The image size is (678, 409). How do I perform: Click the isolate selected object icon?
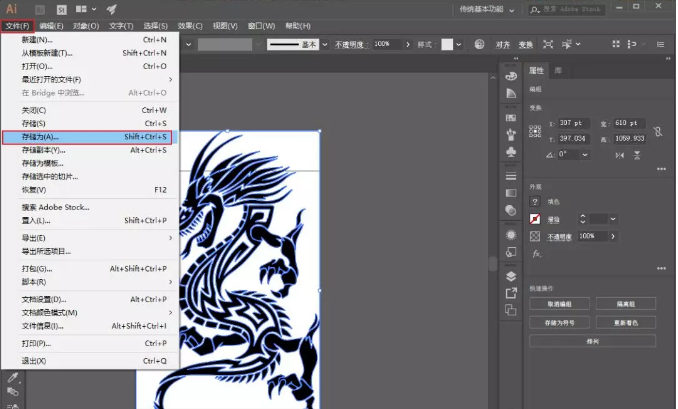[x=548, y=44]
